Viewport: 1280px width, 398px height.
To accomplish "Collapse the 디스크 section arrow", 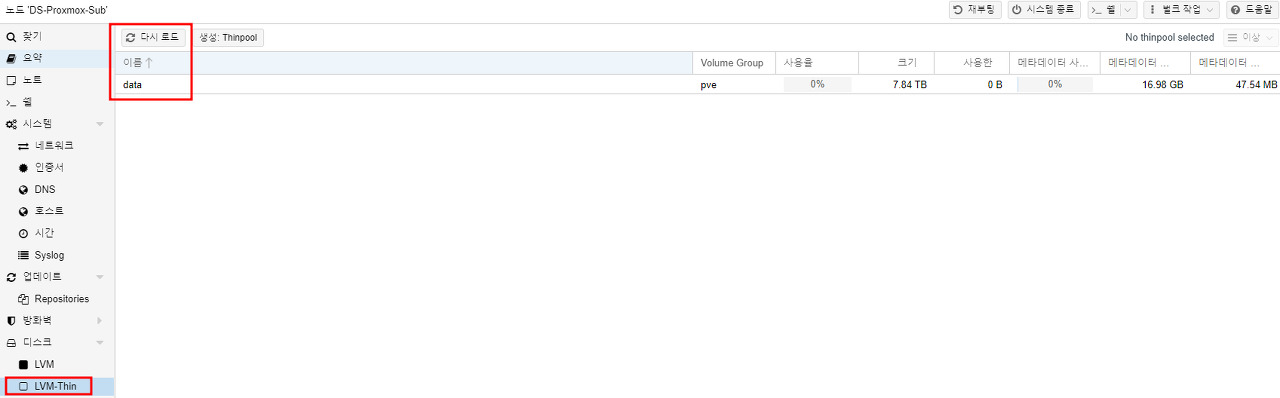I will pyautogui.click(x=99, y=342).
